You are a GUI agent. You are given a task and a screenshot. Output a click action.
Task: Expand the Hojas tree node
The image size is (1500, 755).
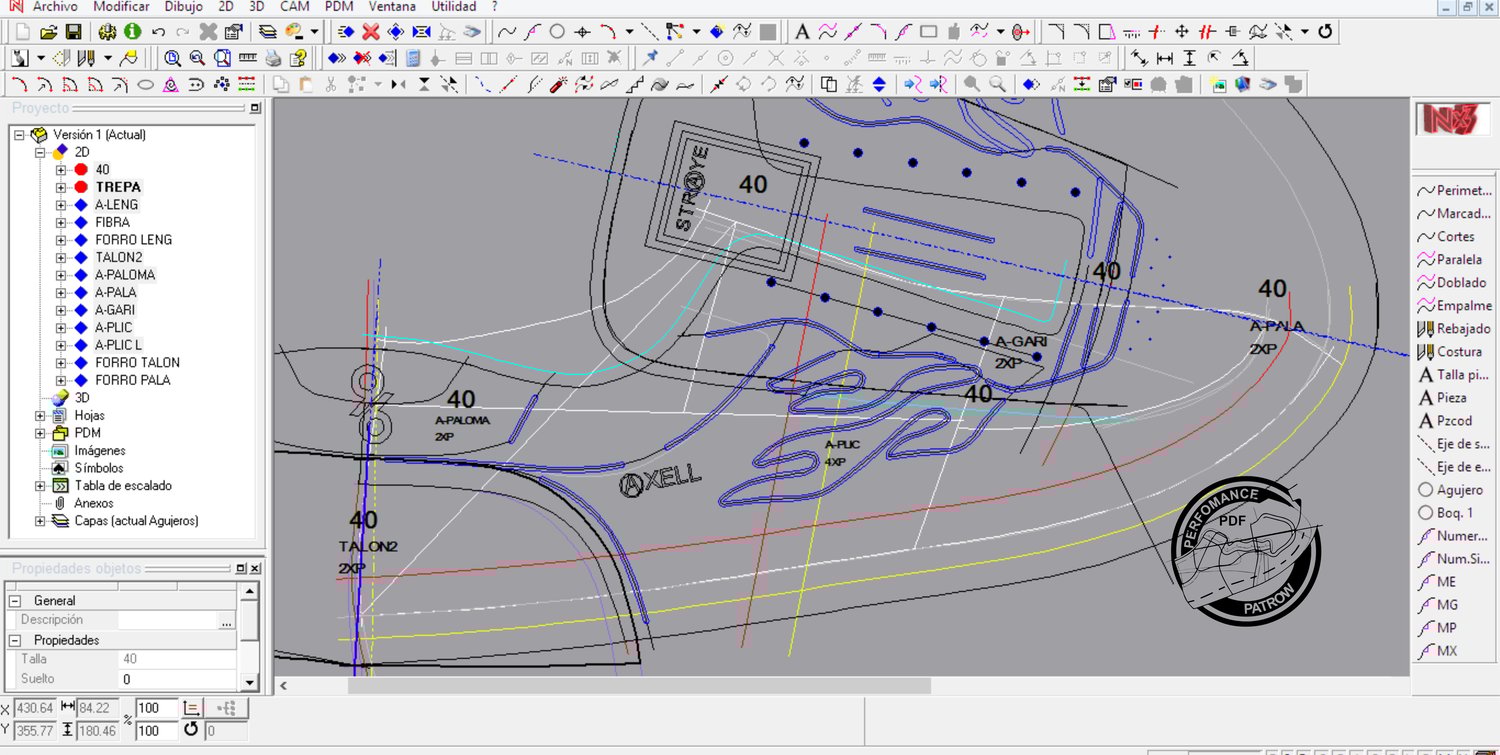tap(40, 415)
